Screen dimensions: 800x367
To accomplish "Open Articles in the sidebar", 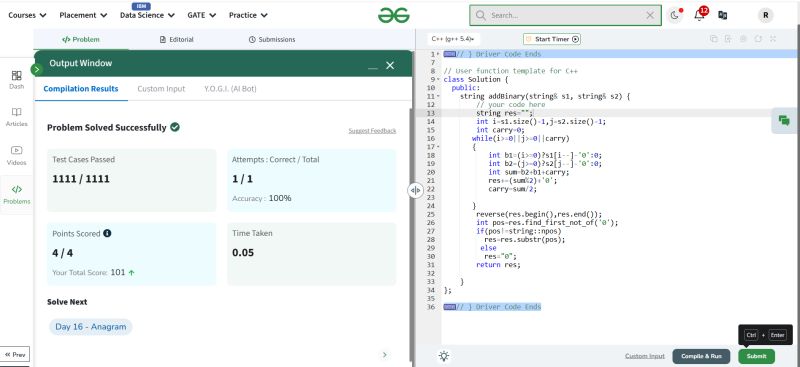I will (x=16, y=117).
